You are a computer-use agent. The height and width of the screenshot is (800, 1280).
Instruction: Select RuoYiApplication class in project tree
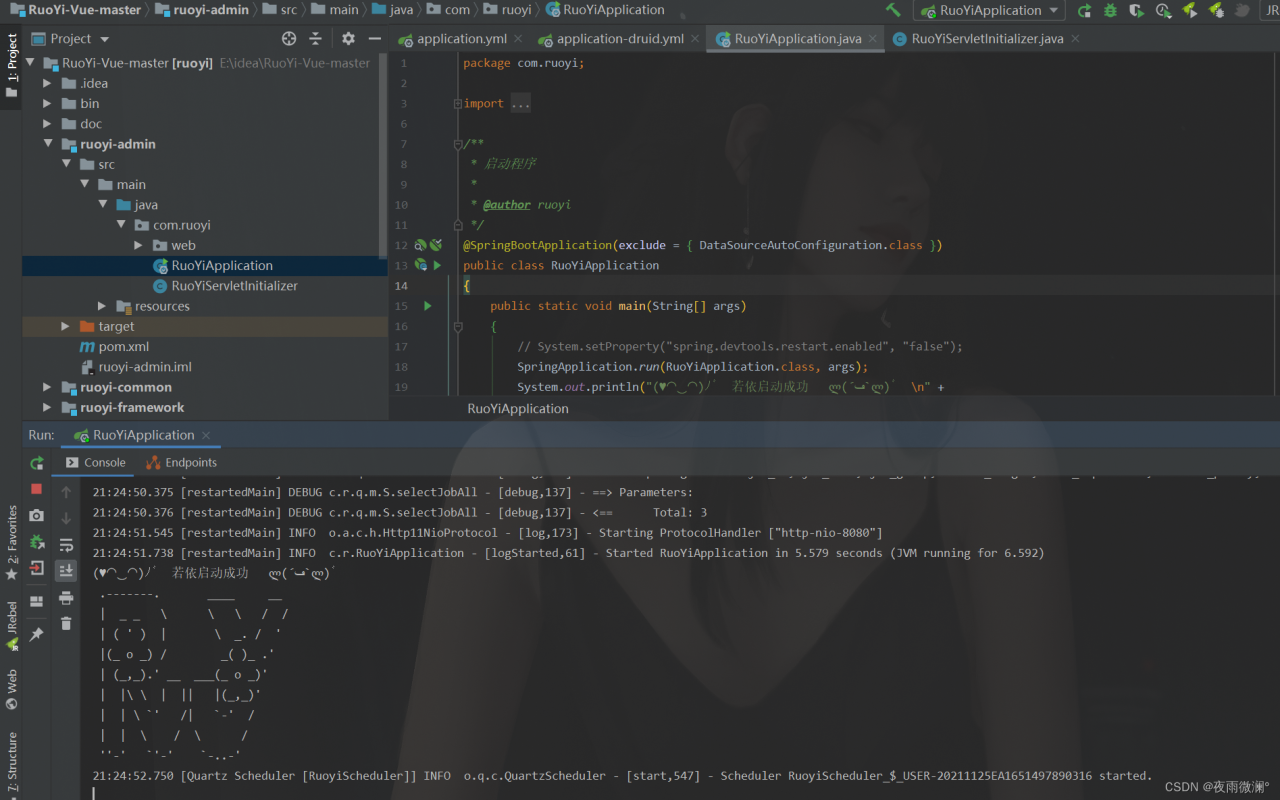pos(213,265)
